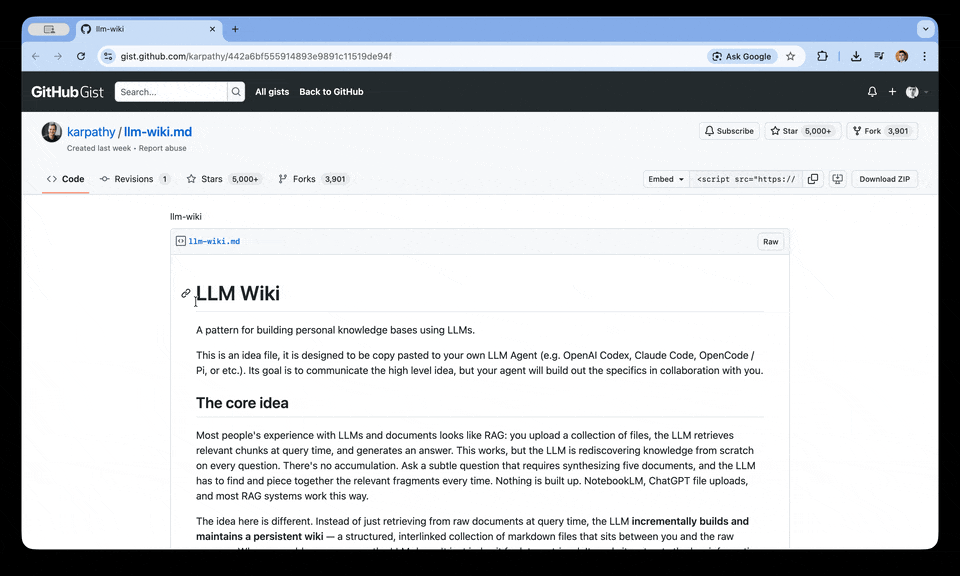
Task: Download the gist as ZIP
Action: pos(884,179)
